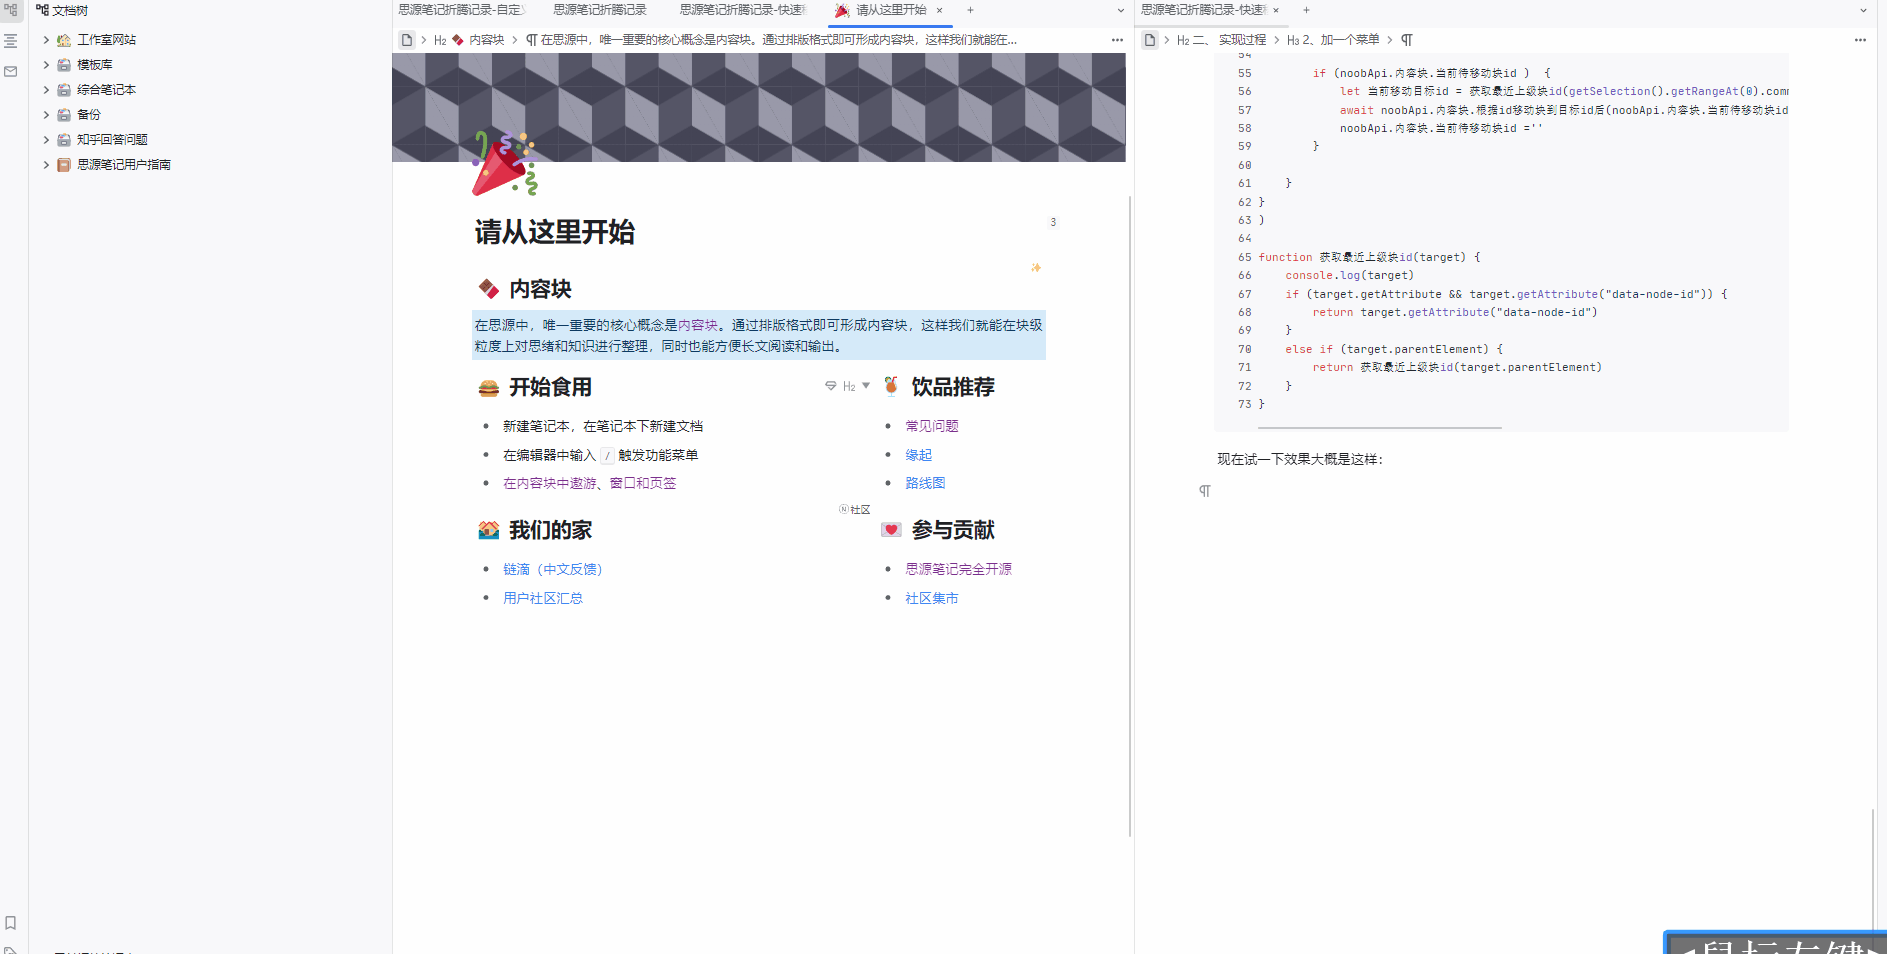Open the document tree panel icon
The image size is (1887, 954).
(11, 13)
